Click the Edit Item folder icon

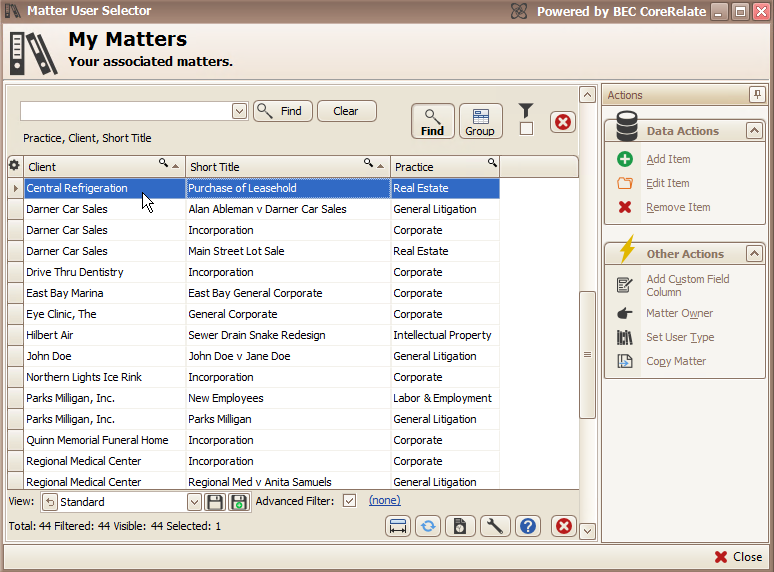625,183
